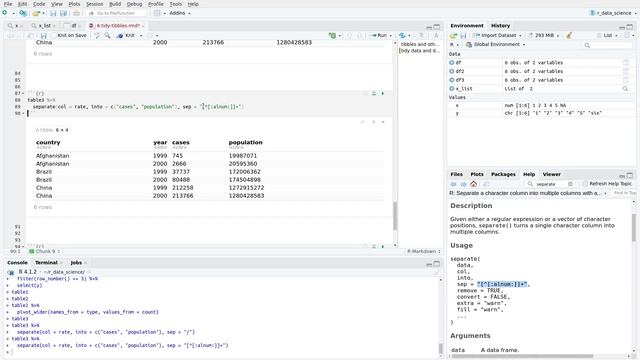Viewport: 640px width, 360px height.
Task: Open 293 MiB memory usage dropdown
Action: pyautogui.click(x=544, y=36)
